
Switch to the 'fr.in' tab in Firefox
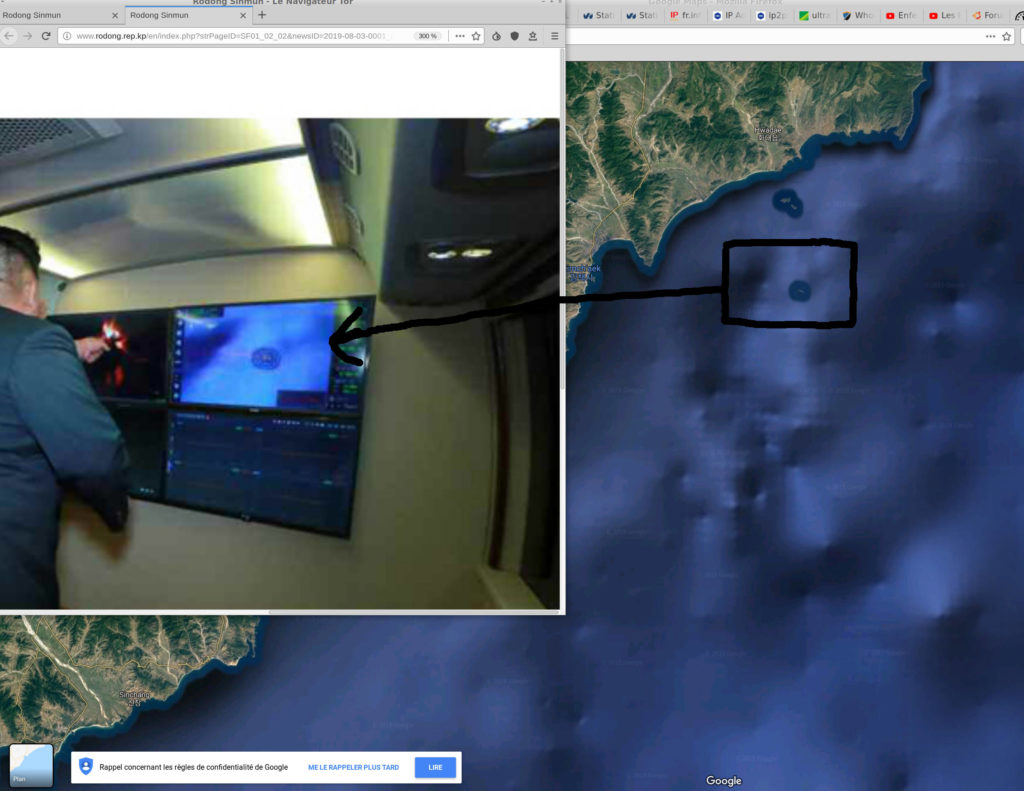(684, 15)
